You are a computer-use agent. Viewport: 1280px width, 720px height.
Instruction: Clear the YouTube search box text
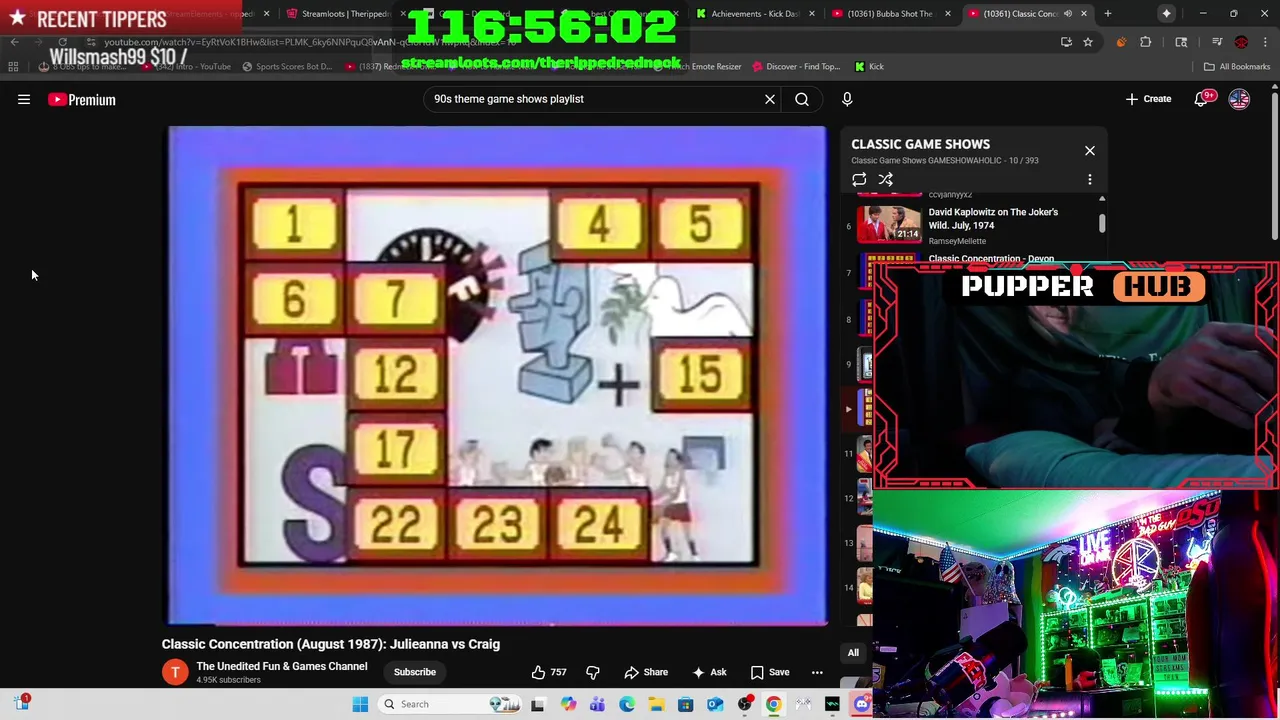pos(770,99)
